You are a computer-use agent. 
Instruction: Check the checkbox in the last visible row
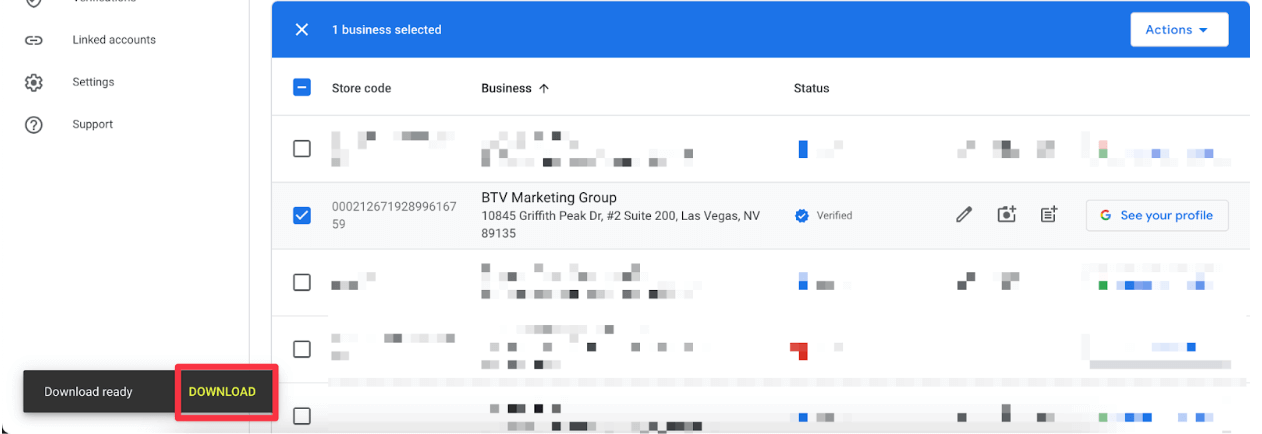(x=302, y=416)
